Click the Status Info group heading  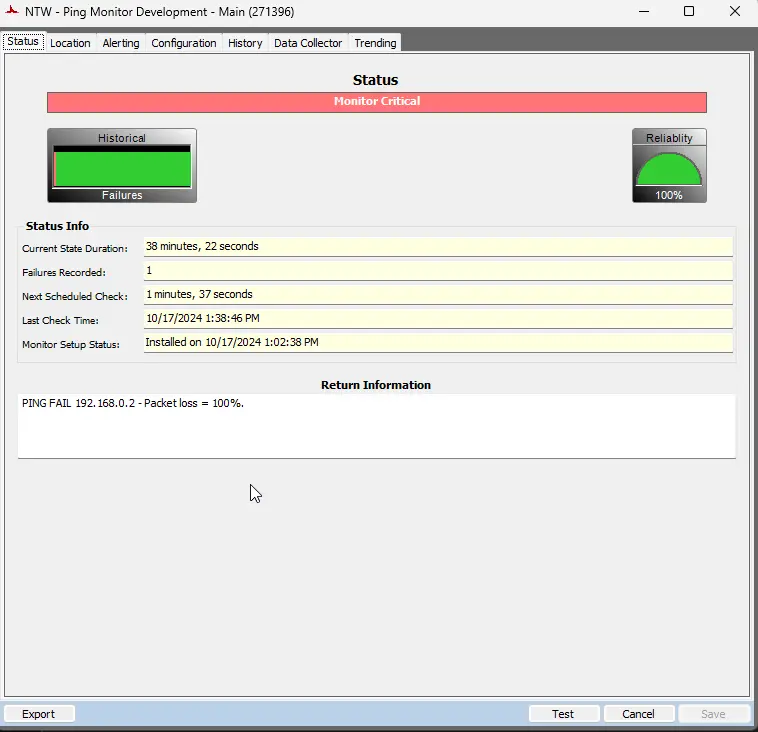[57, 226]
